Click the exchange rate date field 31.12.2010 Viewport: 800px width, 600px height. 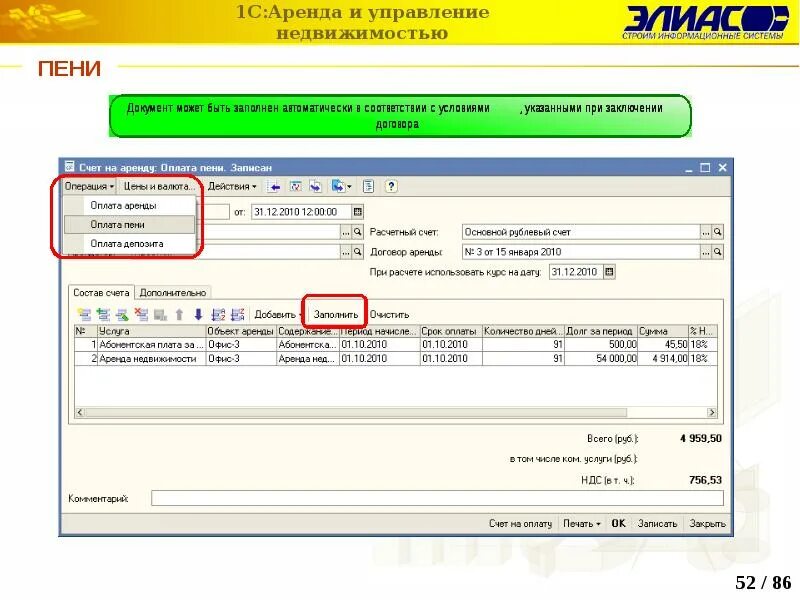coord(576,272)
